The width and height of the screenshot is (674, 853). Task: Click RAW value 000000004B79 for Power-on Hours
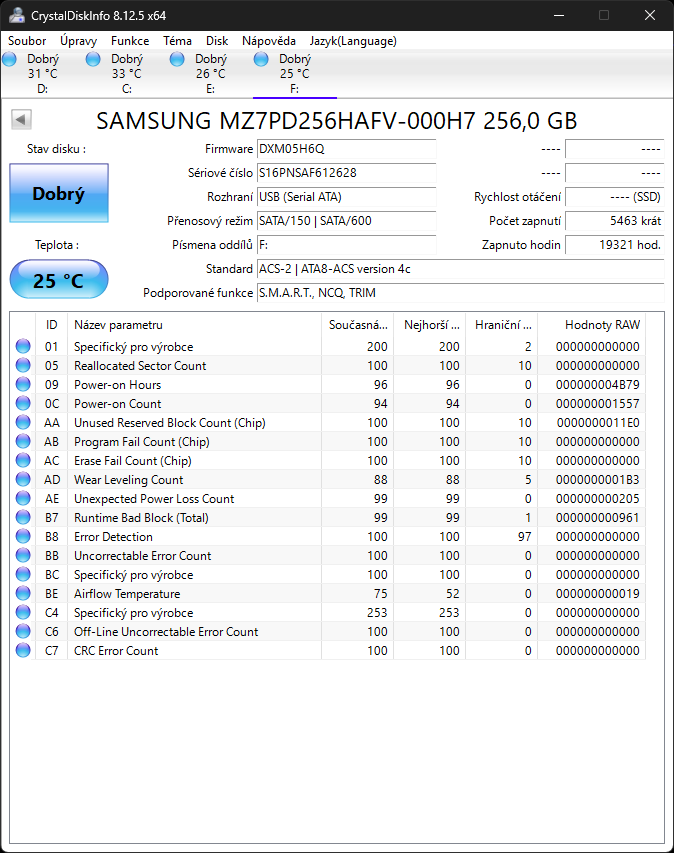597,385
